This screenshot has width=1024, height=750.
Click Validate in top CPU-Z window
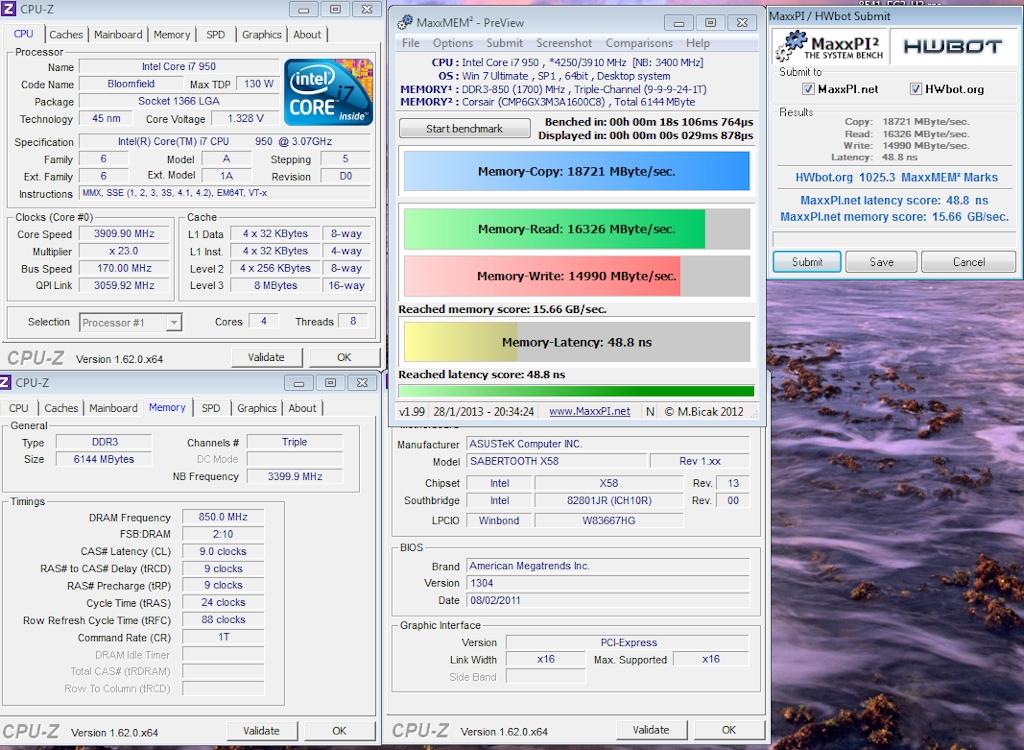pyautogui.click(x=266, y=357)
